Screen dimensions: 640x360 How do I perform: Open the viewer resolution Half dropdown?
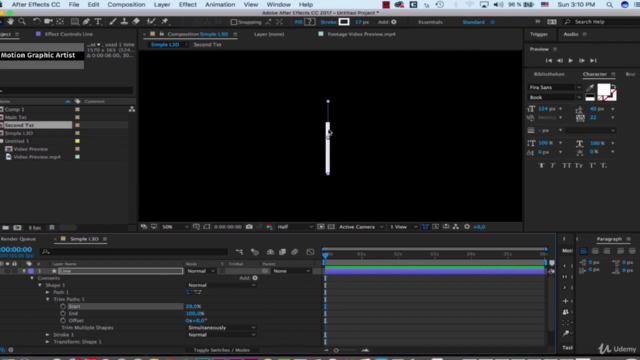[295, 227]
